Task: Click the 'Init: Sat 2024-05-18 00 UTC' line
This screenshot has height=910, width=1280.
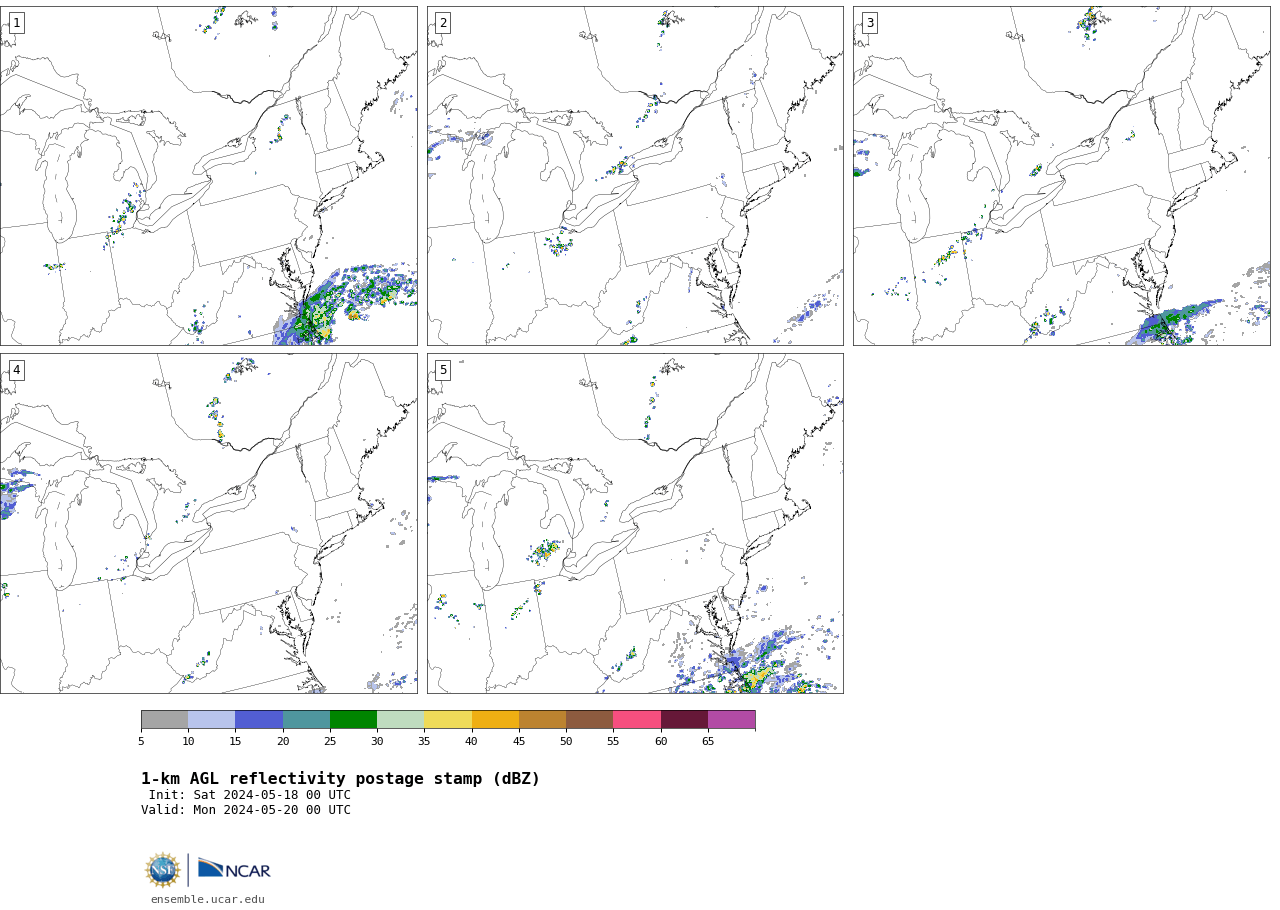Action: 250,795
